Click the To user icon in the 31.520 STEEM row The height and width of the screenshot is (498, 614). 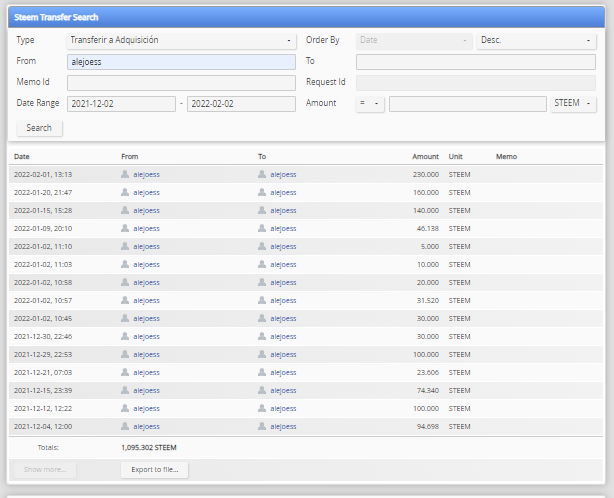coord(262,300)
